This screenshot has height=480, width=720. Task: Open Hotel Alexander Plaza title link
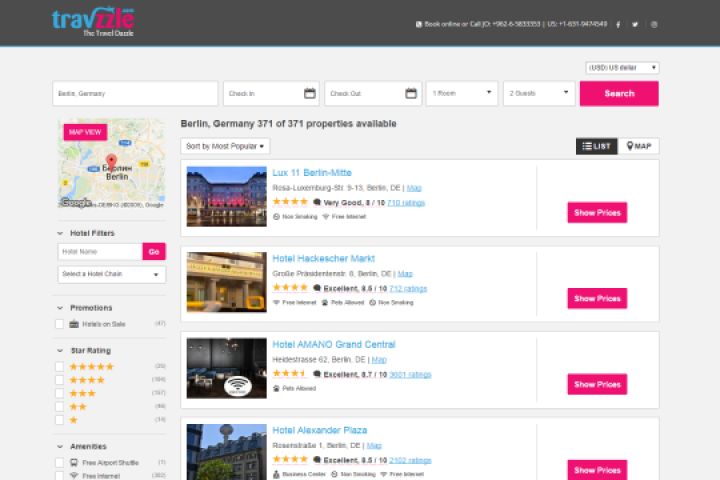coord(320,430)
